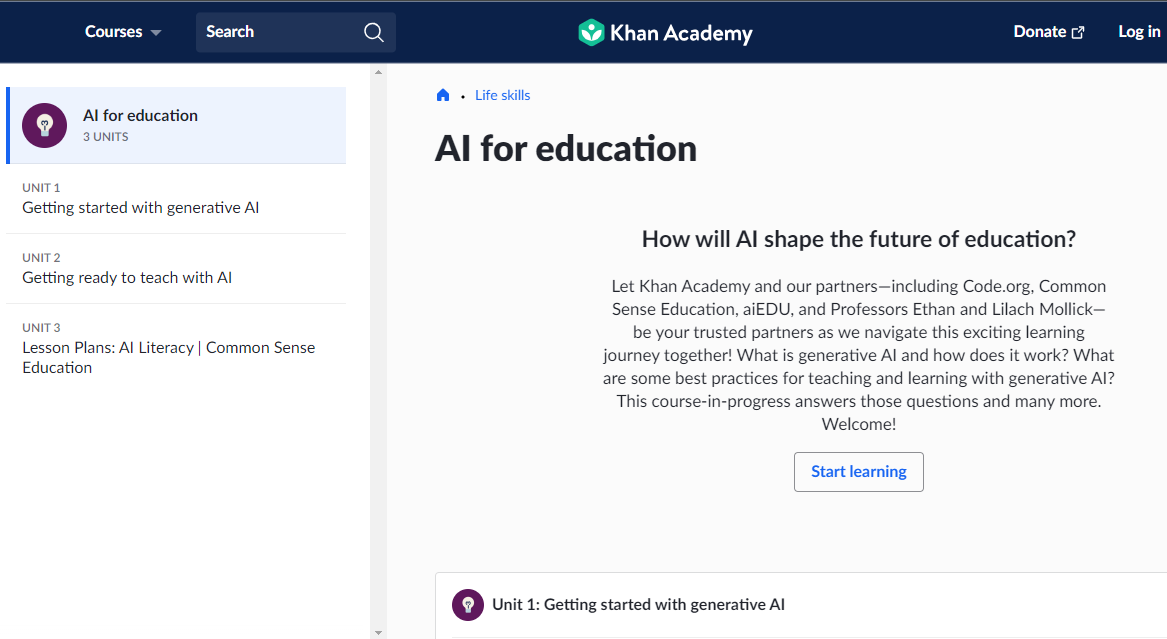This screenshot has height=639, width=1167.
Task: Click the Log in link
Action: [x=1139, y=32]
